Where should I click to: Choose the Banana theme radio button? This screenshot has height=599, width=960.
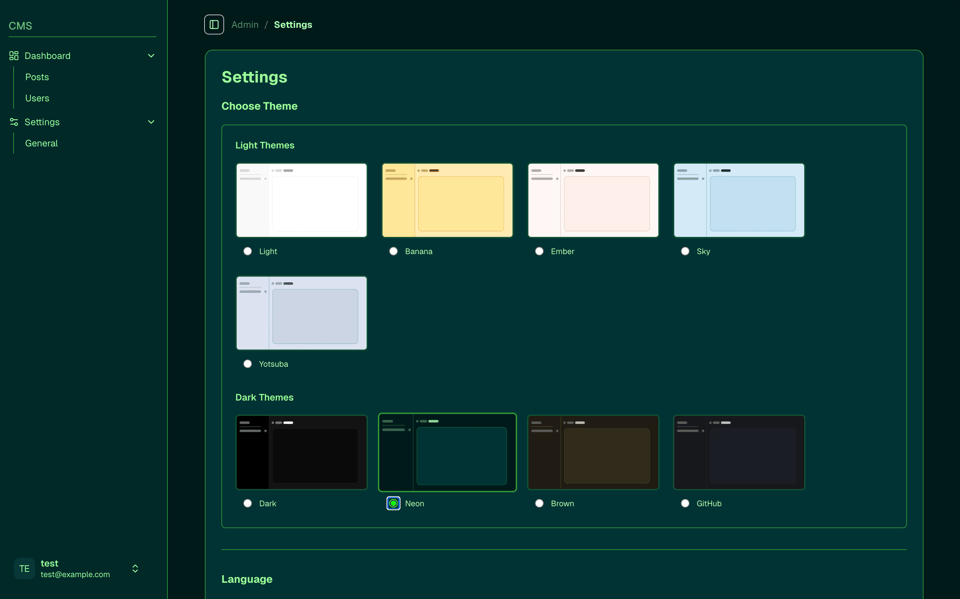coord(393,251)
